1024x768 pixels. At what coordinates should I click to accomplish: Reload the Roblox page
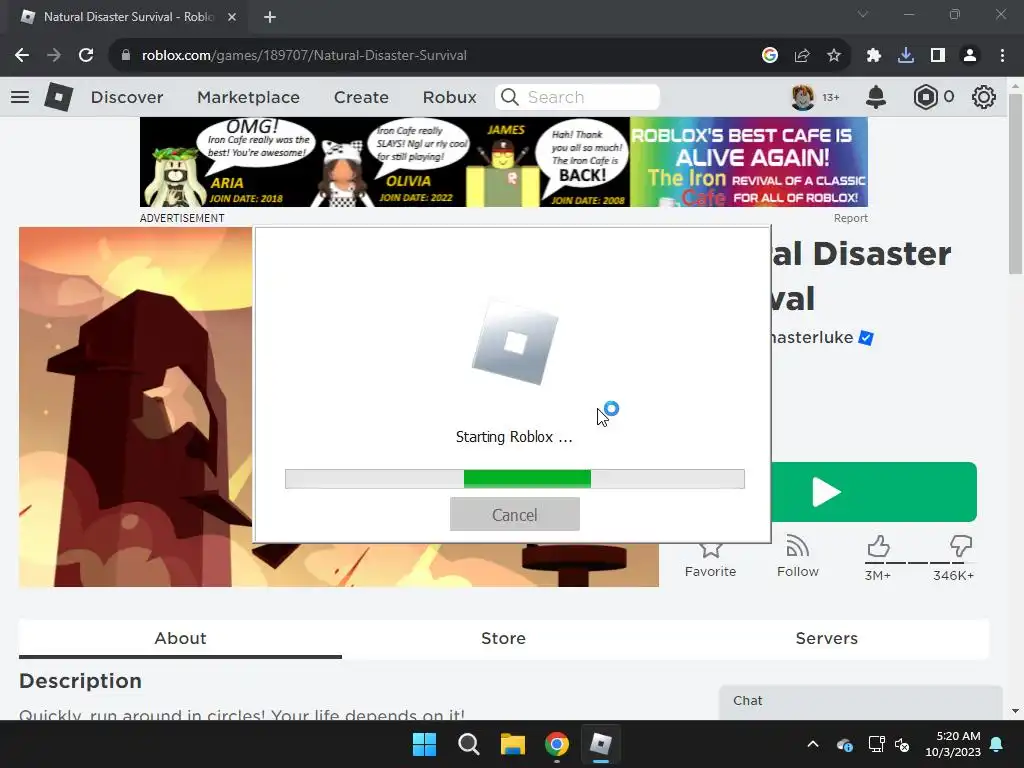[86, 56]
